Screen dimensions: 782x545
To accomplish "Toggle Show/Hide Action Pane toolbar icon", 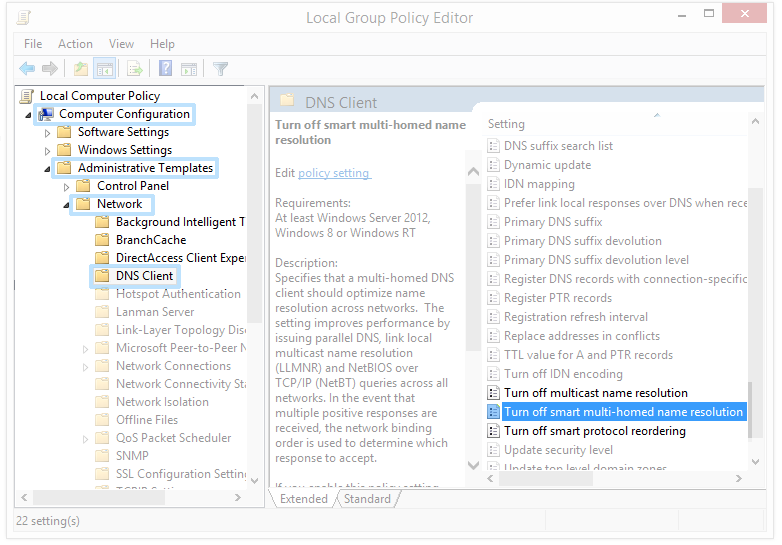I will (189, 69).
